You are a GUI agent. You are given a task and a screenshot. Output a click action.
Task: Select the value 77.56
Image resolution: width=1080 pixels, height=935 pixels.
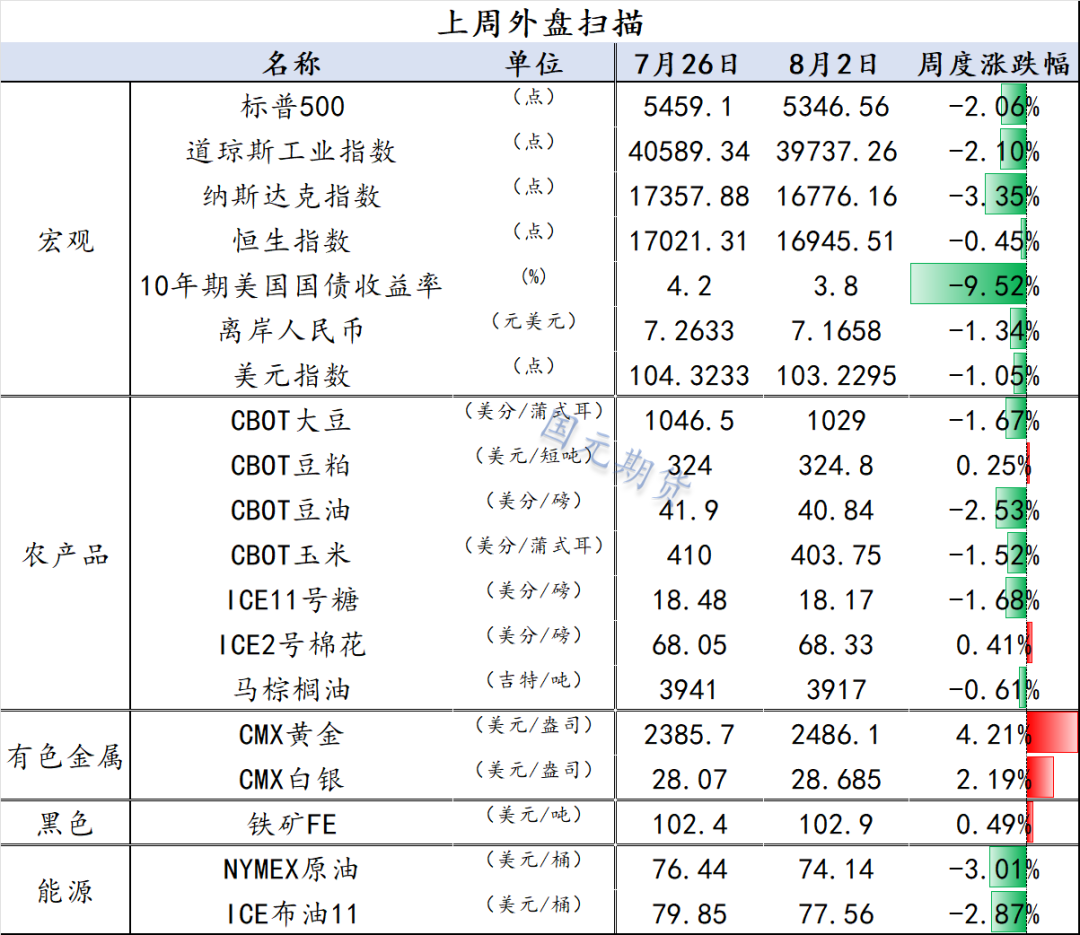[835, 914]
